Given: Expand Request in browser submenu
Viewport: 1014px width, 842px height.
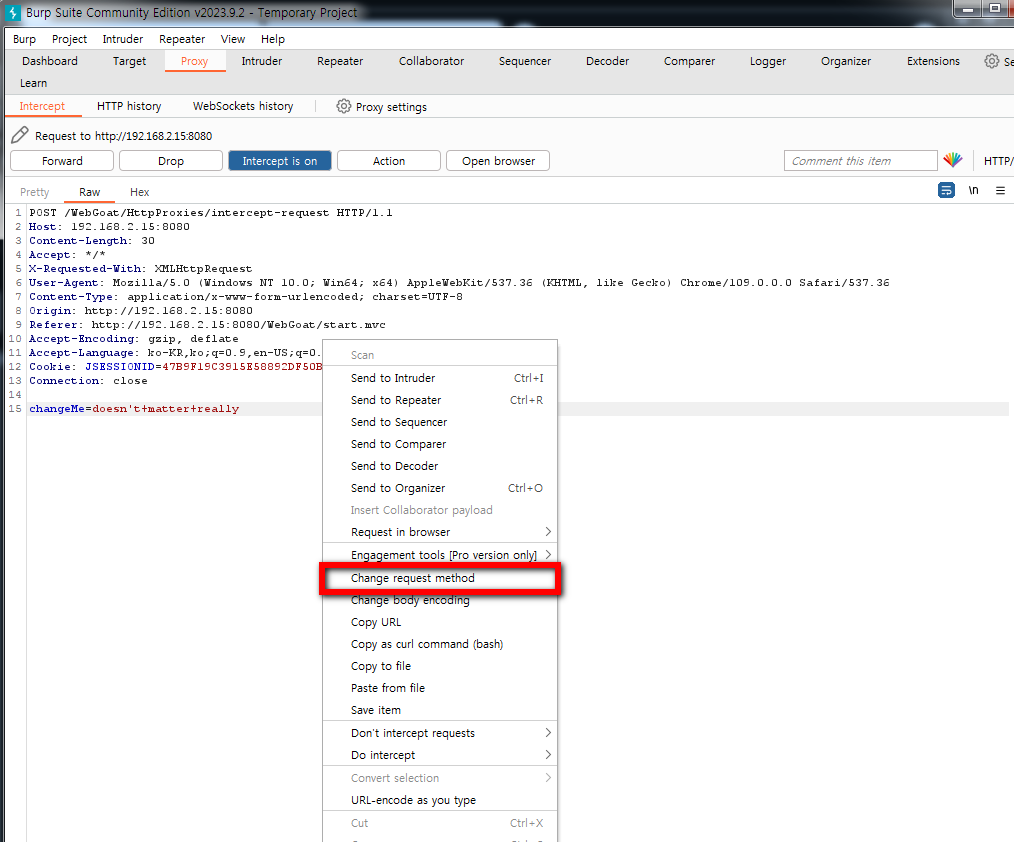Looking at the screenshot, I should pyautogui.click(x=440, y=532).
